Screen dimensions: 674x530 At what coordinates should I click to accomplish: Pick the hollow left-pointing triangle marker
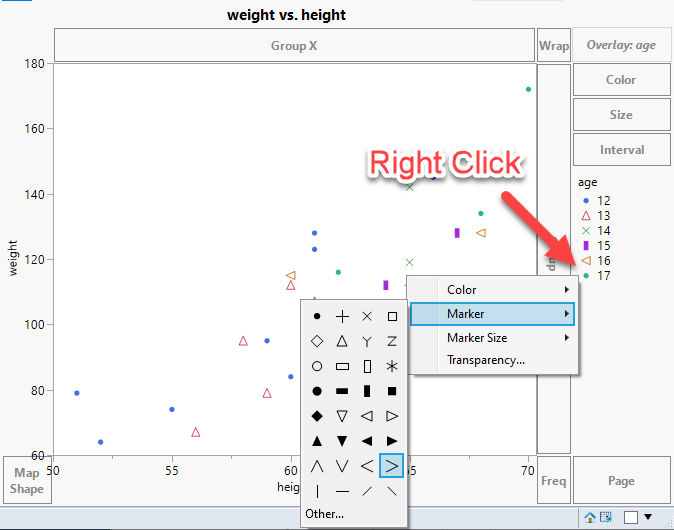pyautogui.click(x=367, y=416)
